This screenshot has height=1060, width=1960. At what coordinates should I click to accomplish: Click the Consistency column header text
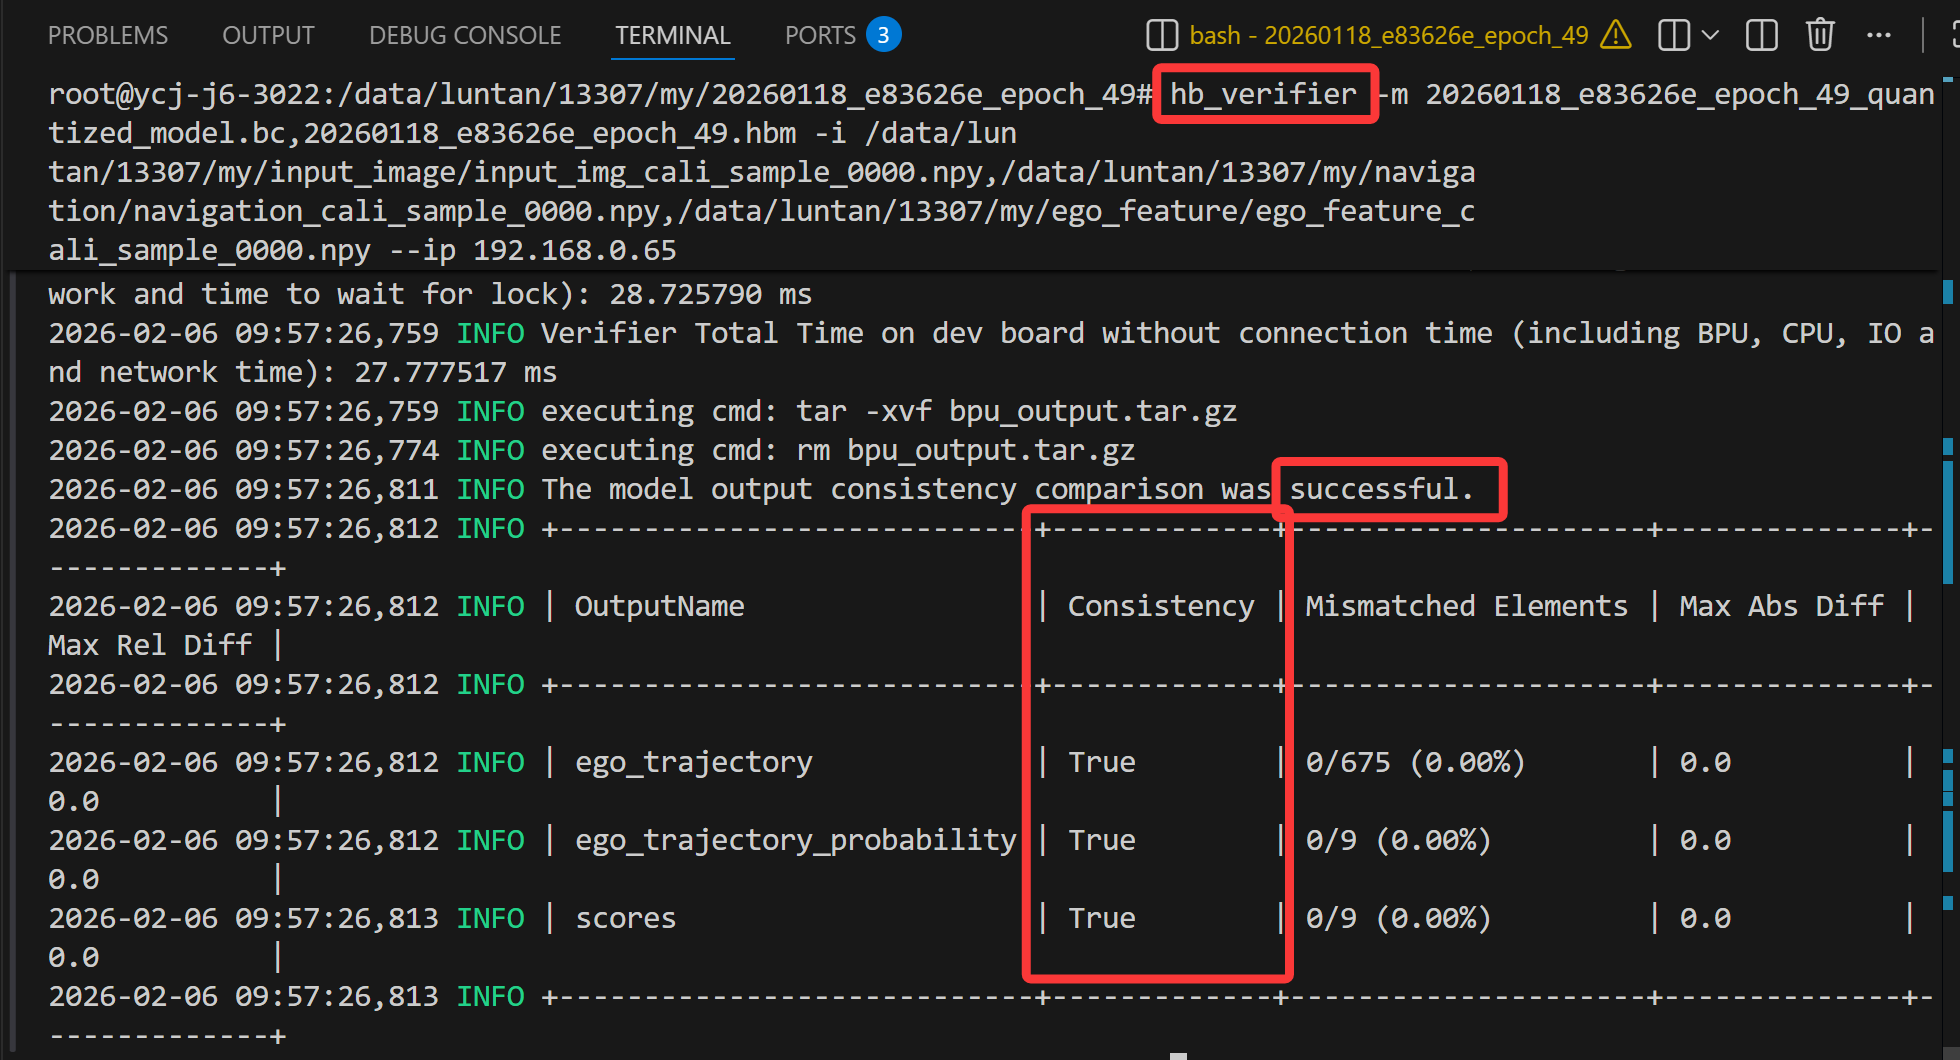pyautogui.click(x=1160, y=606)
